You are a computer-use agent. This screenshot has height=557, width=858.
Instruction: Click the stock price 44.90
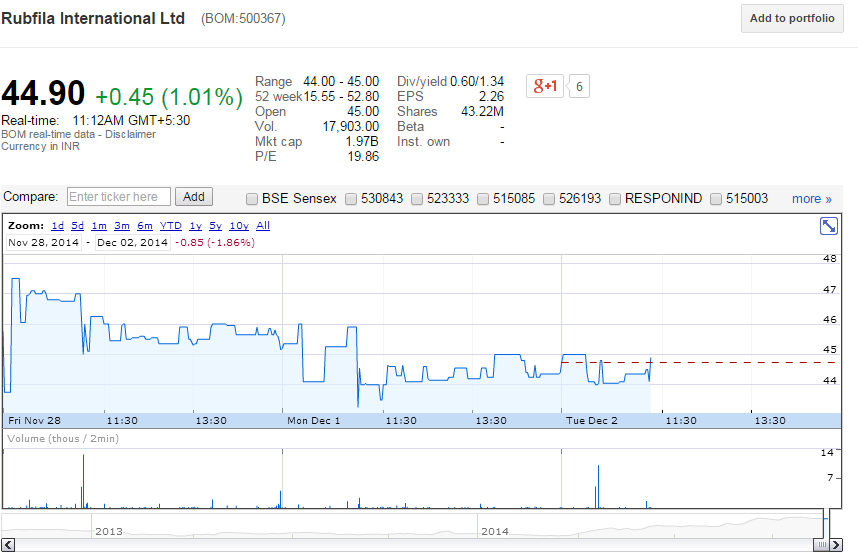[x=43, y=93]
